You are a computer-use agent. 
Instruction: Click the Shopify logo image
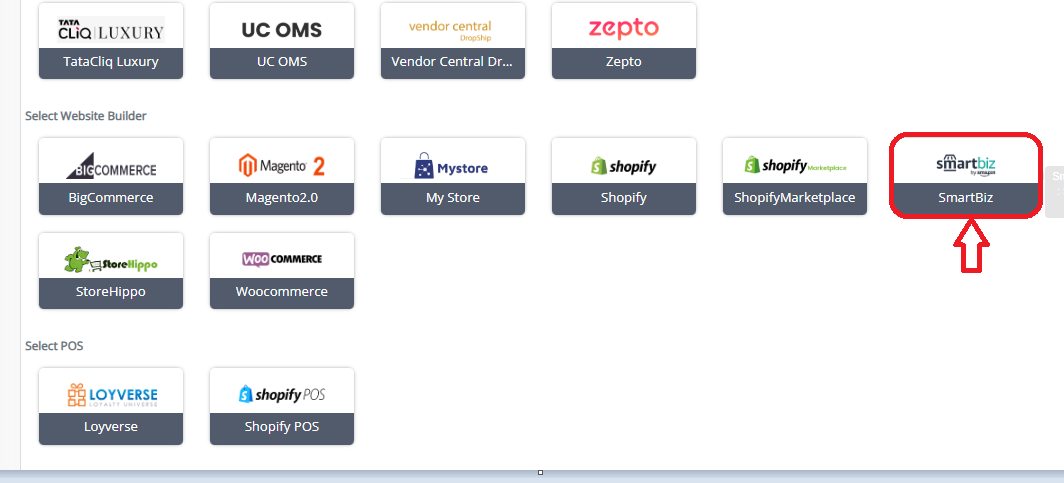point(623,166)
